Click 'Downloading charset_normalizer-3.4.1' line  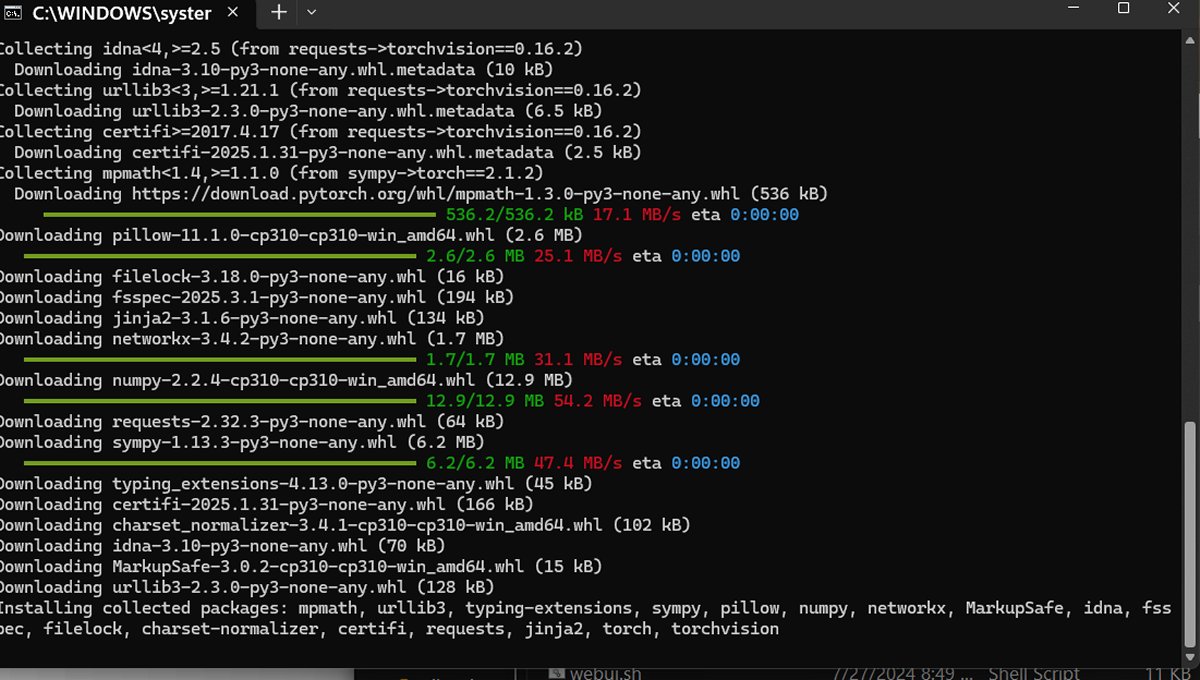(x=345, y=525)
